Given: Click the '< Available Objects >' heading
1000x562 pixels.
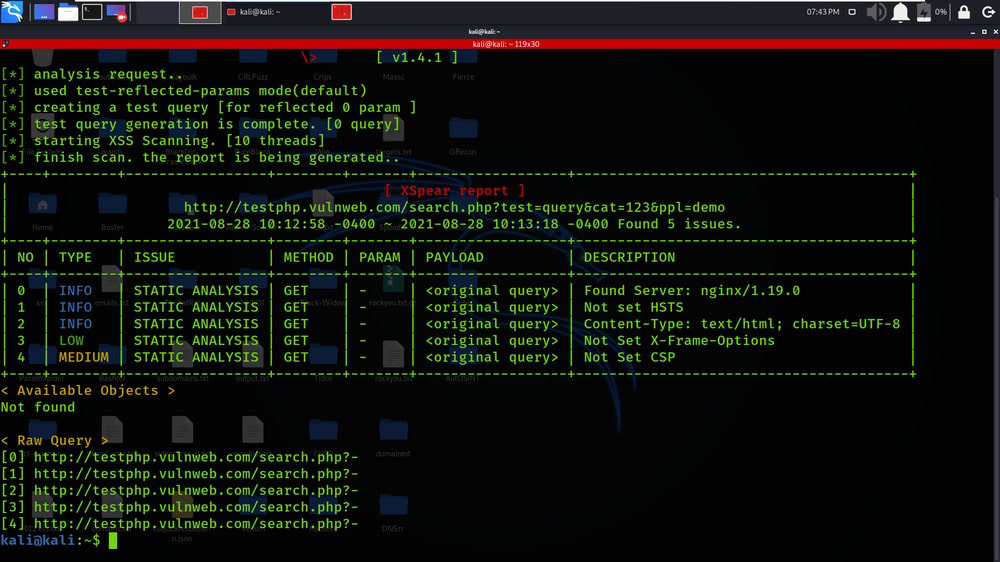Looking at the screenshot, I should tap(88, 390).
